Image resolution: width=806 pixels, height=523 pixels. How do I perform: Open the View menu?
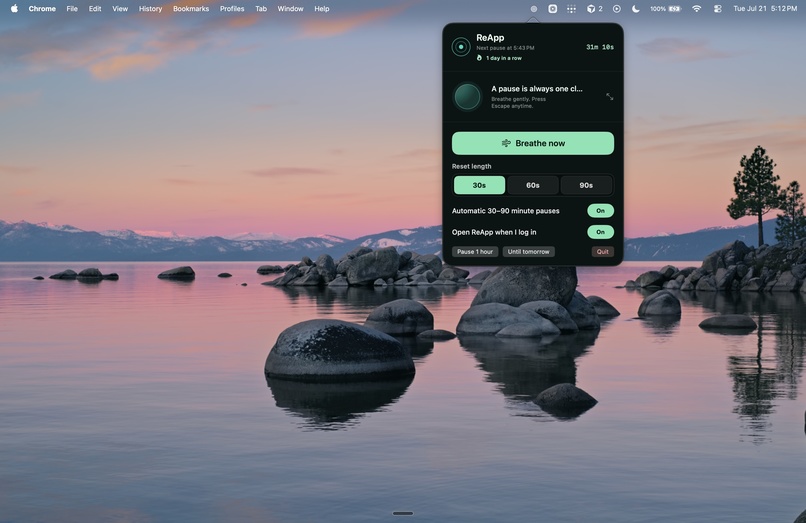coord(120,9)
